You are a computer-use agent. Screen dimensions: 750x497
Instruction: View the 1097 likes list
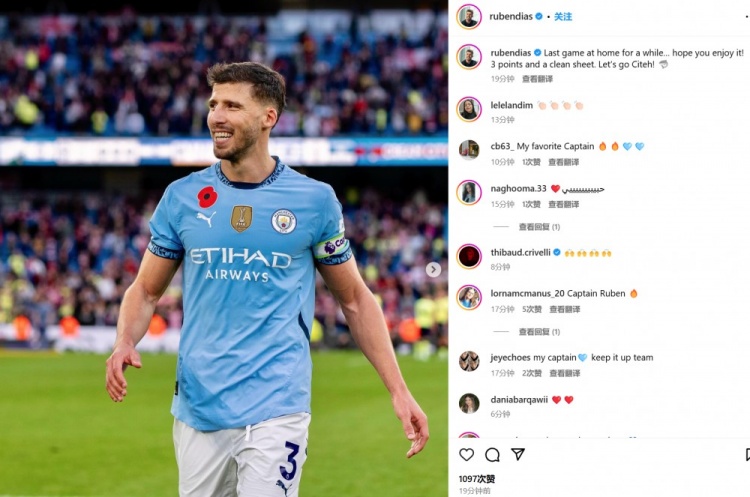tap(477, 479)
